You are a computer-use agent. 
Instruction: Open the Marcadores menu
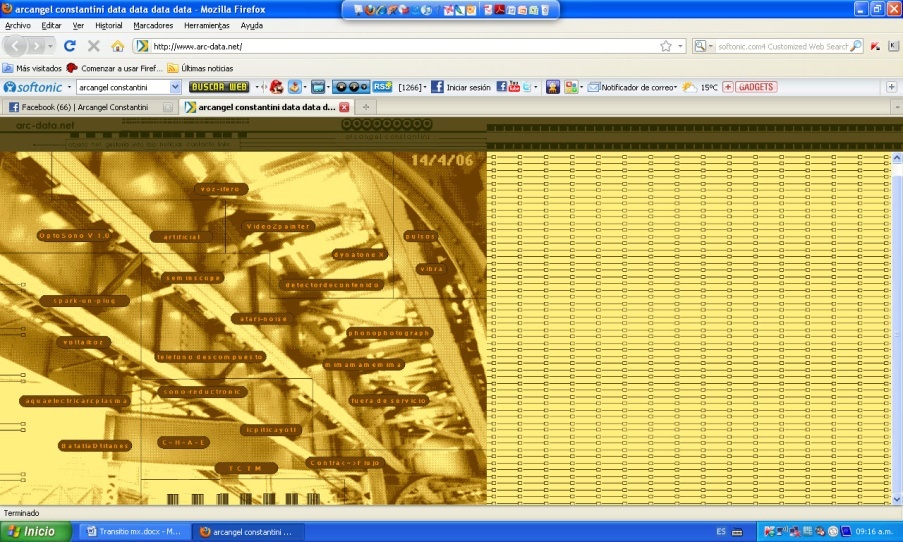153,25
